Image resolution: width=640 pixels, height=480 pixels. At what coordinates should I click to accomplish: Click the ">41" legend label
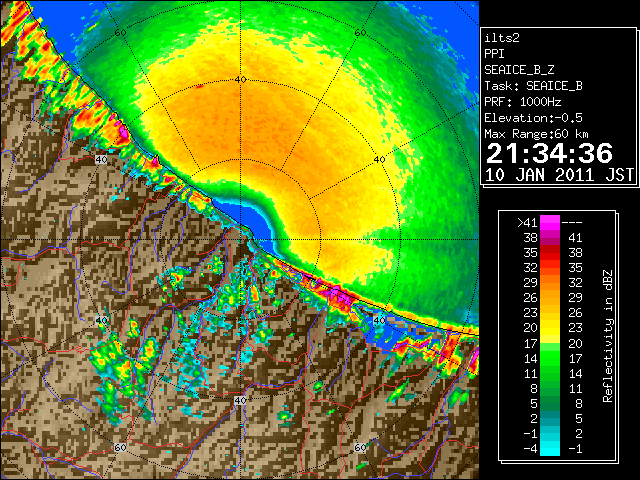point(527,223)
